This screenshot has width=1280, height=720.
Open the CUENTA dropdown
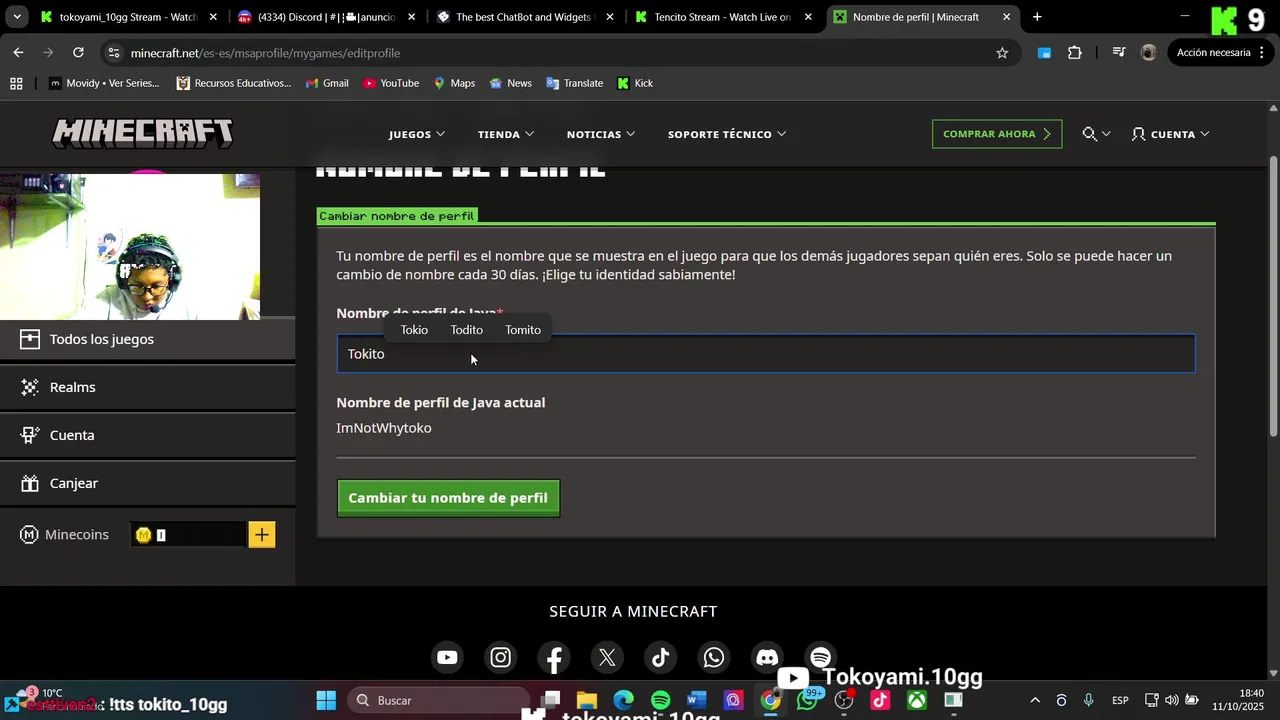coord(1170,134)
